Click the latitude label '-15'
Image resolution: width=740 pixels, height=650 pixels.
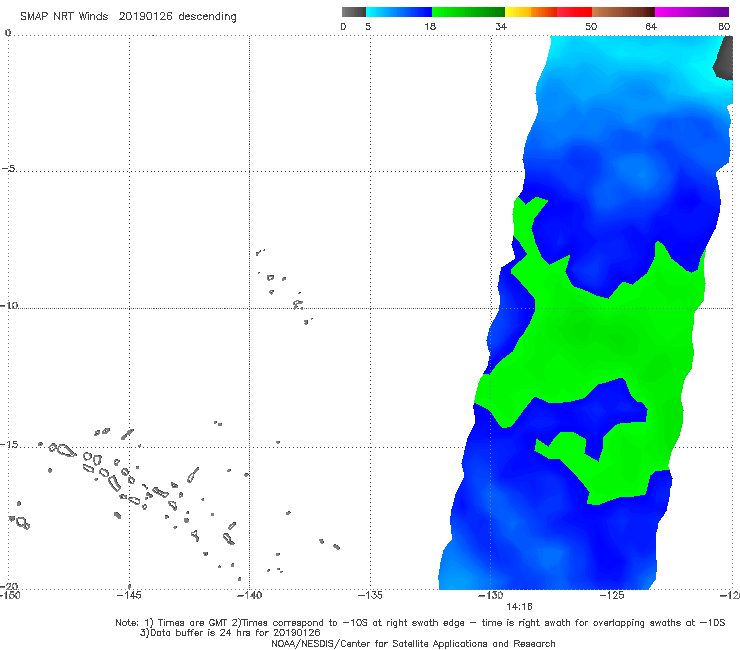click(x=9, y=444)
